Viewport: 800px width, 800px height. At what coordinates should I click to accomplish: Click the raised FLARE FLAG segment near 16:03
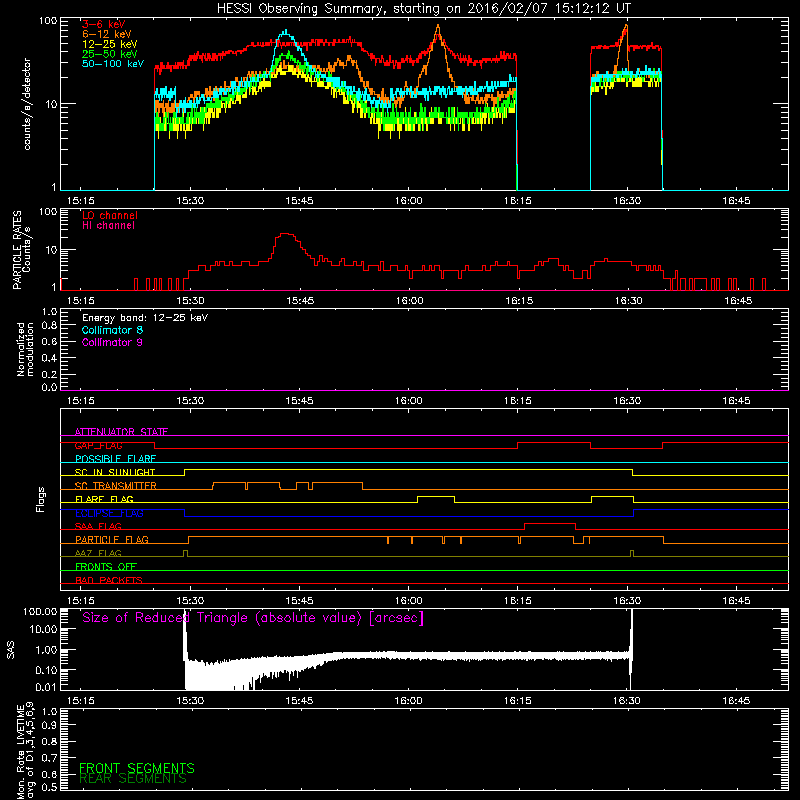coord(436,496)
